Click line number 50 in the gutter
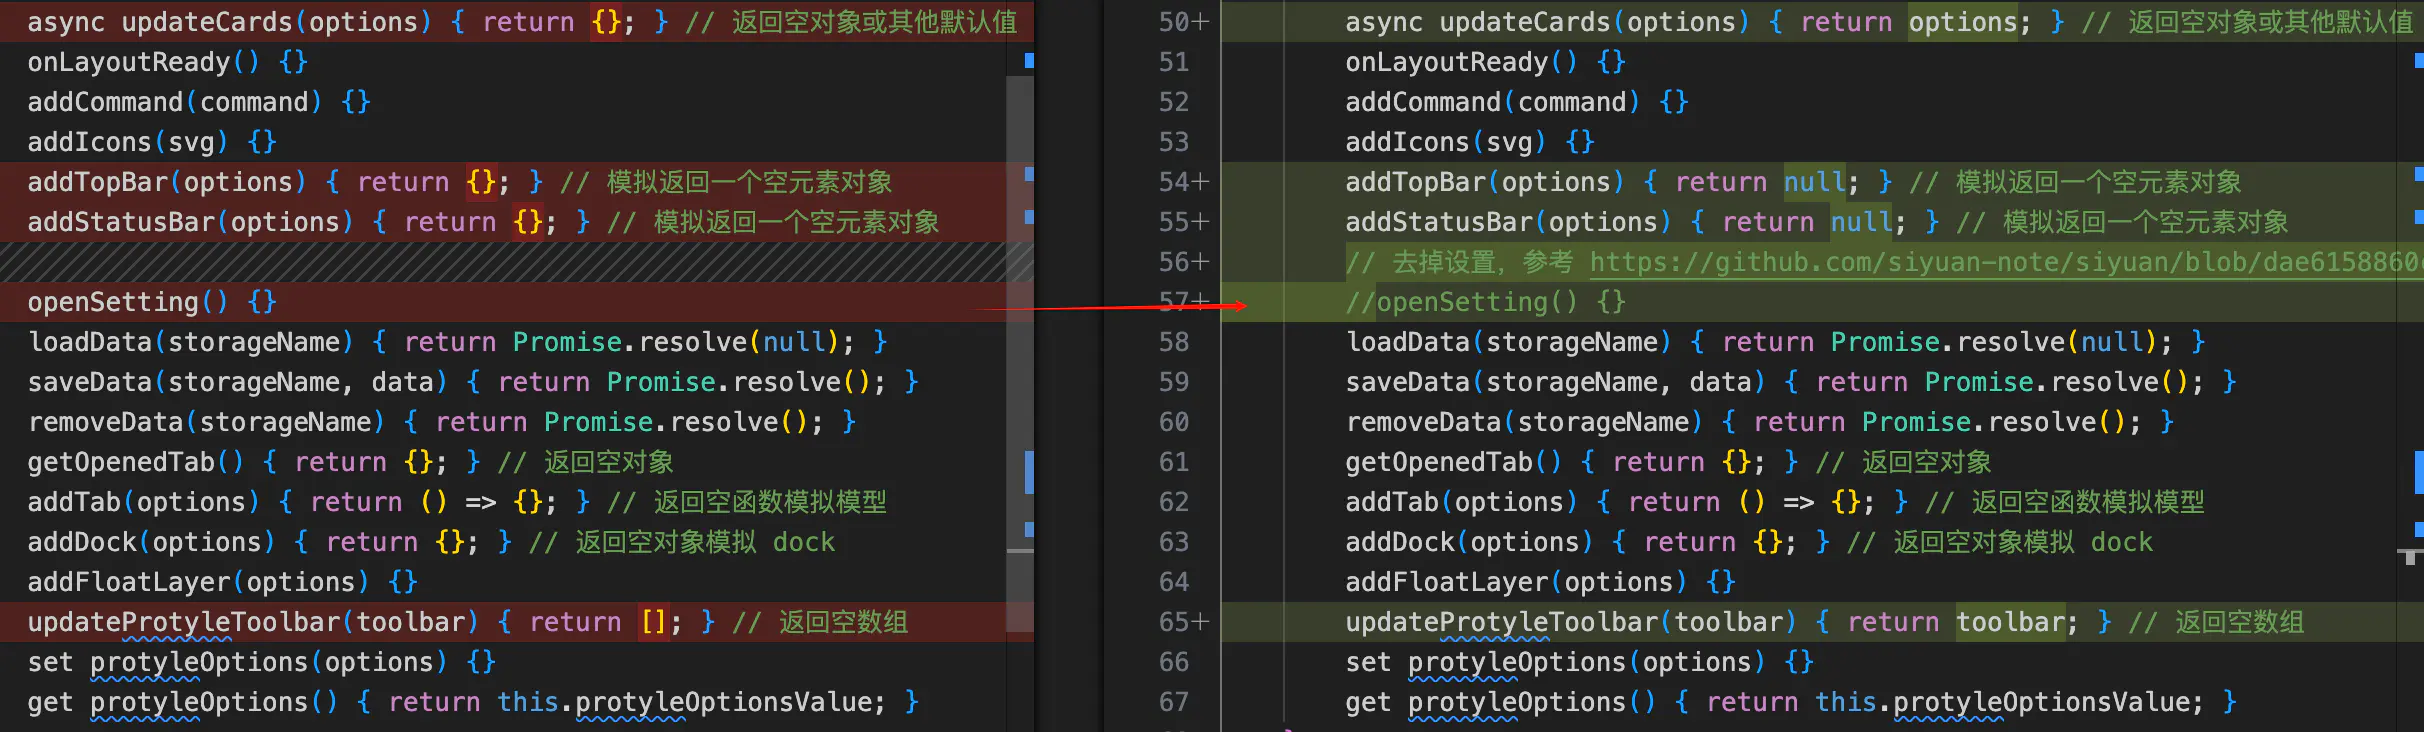Screen dimensions: 2424x732 click(1174, 22)
